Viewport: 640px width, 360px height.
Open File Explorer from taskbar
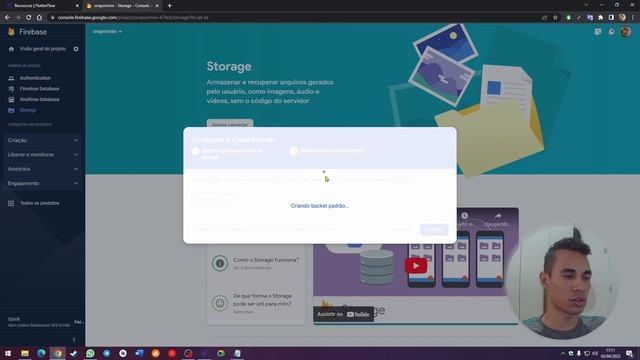pos(25,353)
